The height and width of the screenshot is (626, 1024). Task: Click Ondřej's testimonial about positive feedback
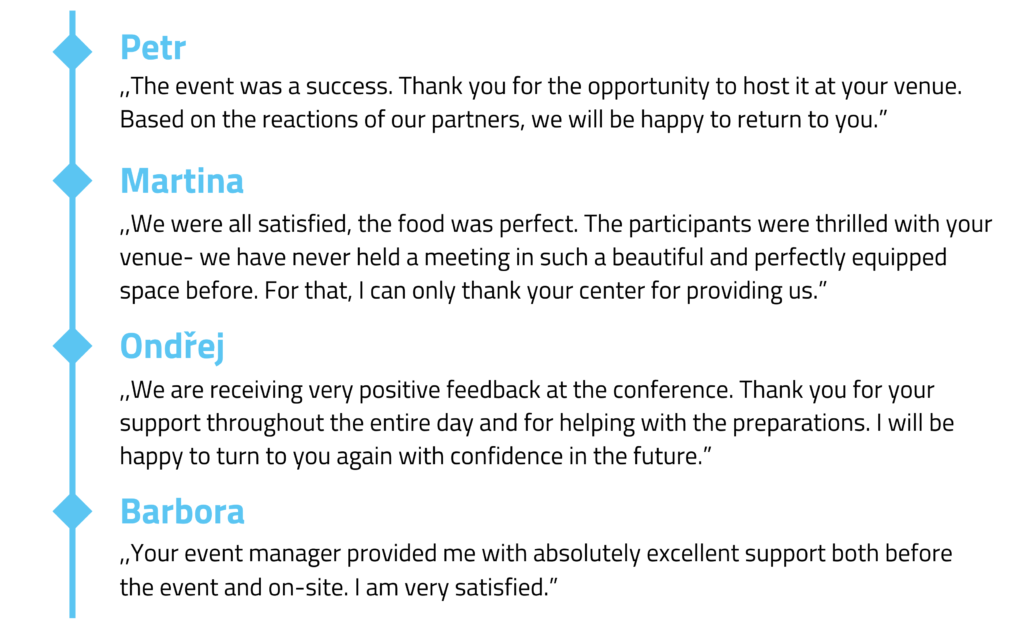point(537,423)
